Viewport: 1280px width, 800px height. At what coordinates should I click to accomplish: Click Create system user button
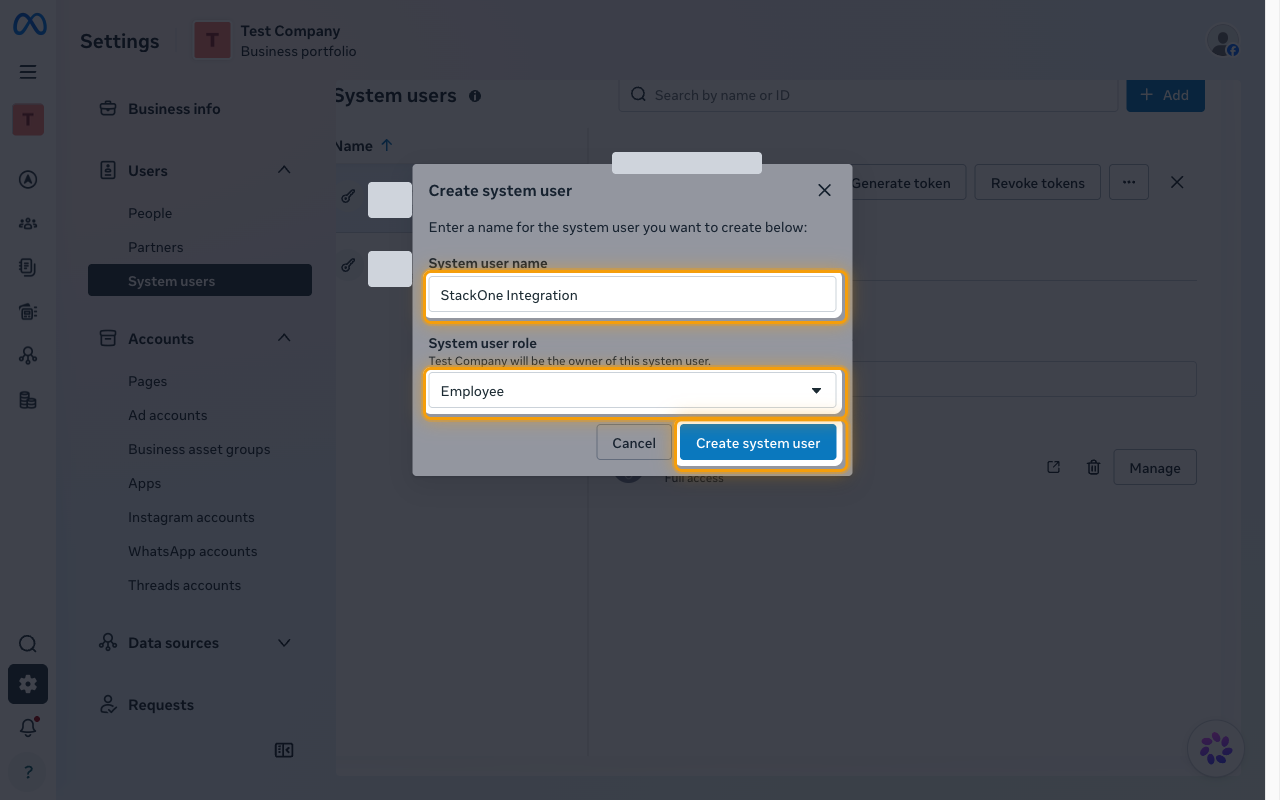758,443
